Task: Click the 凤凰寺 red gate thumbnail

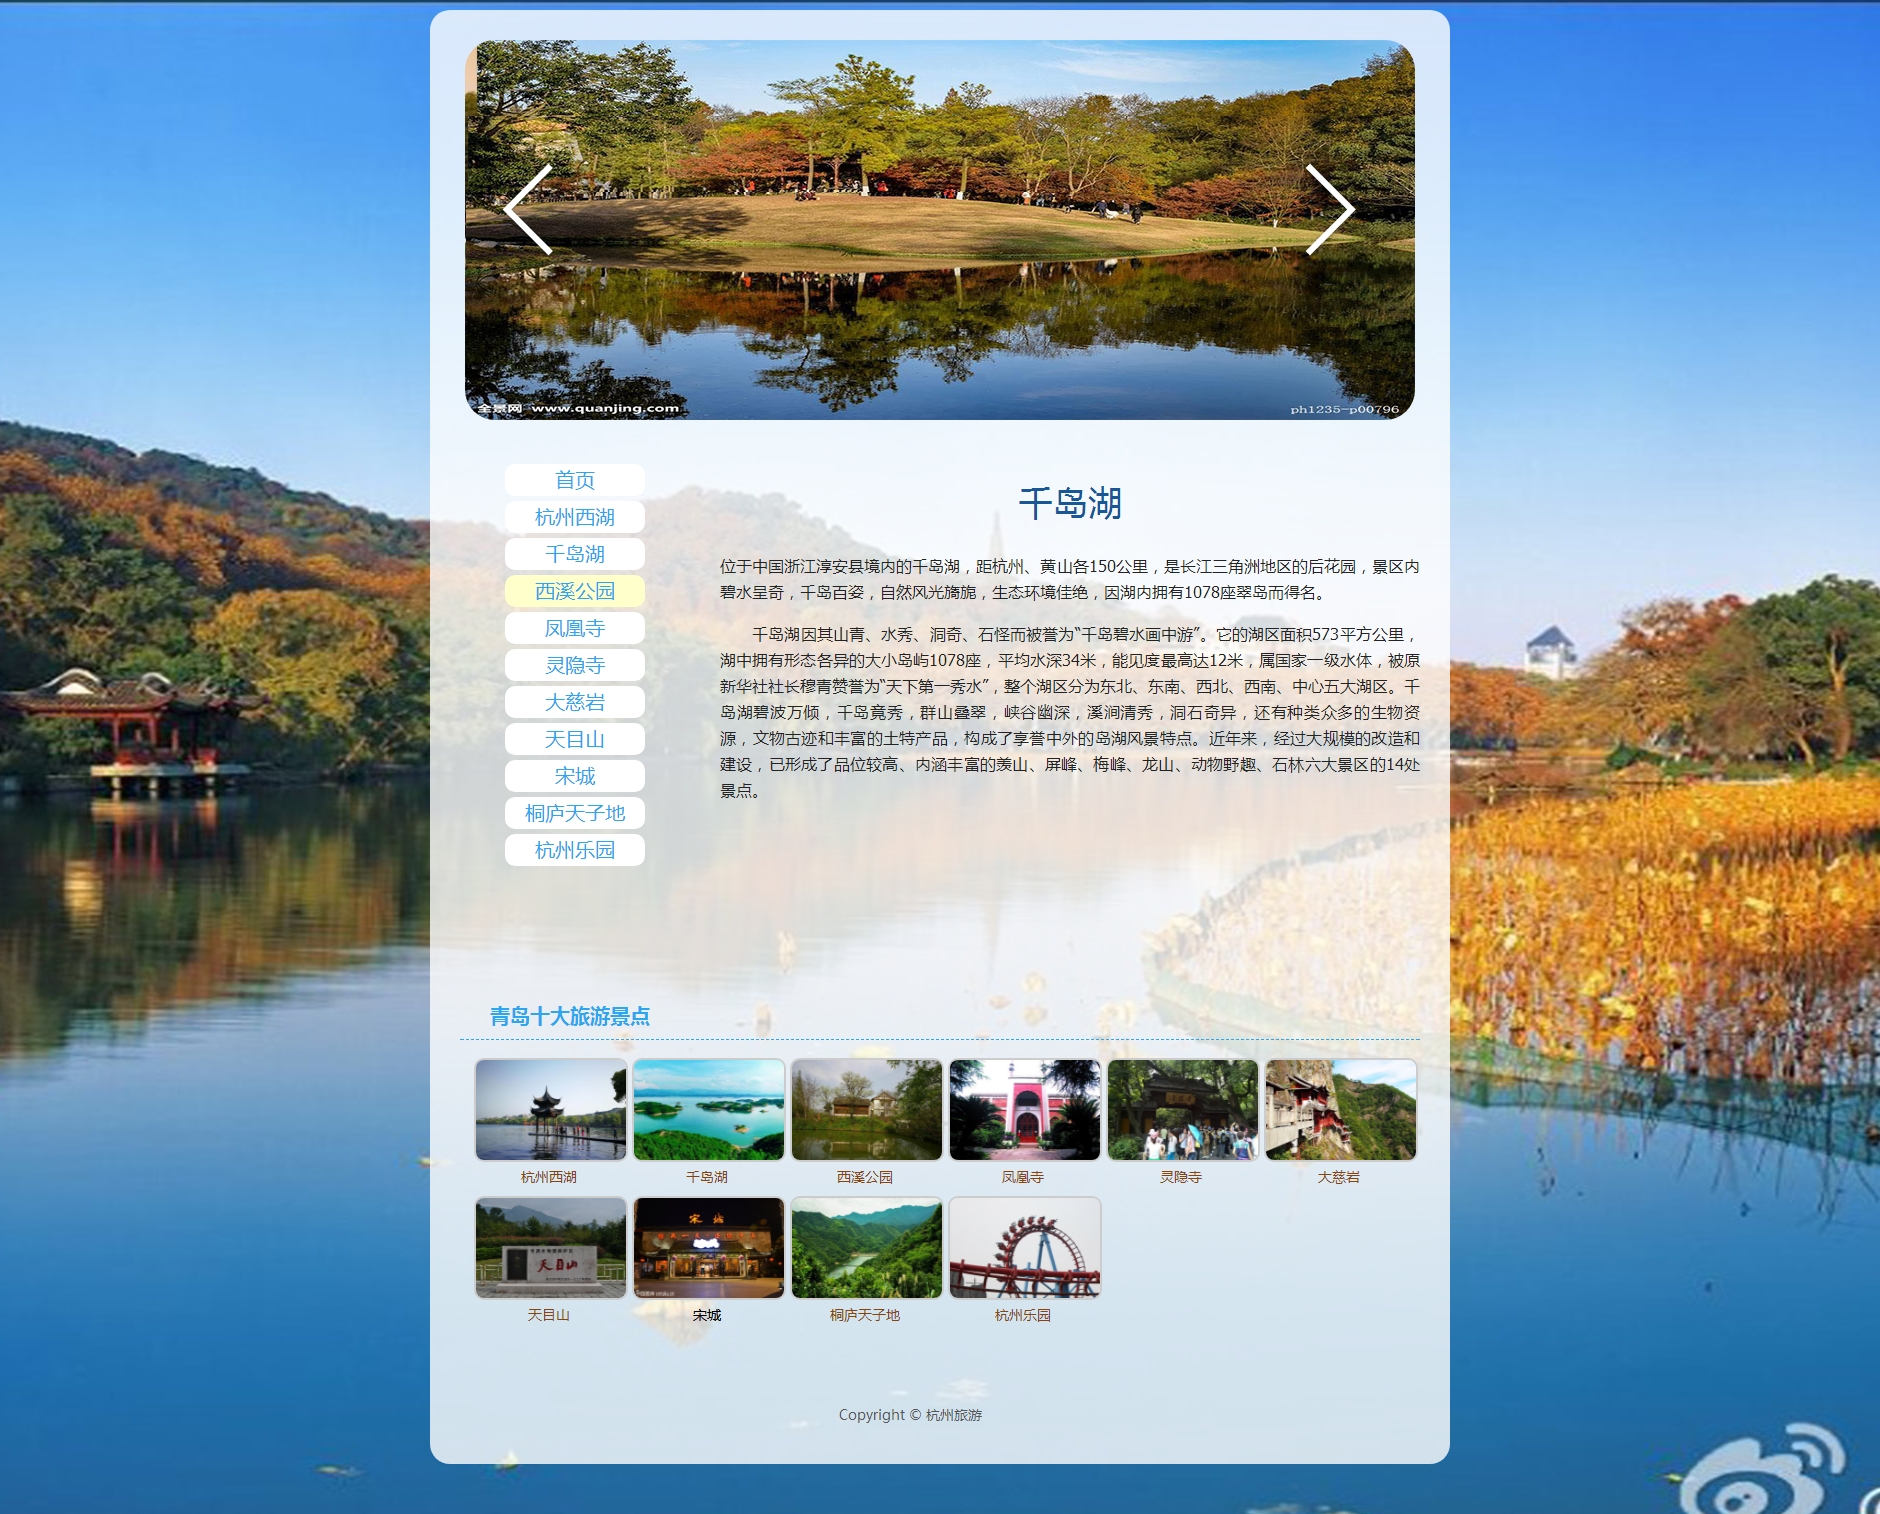Action: coord(1024,1110)
